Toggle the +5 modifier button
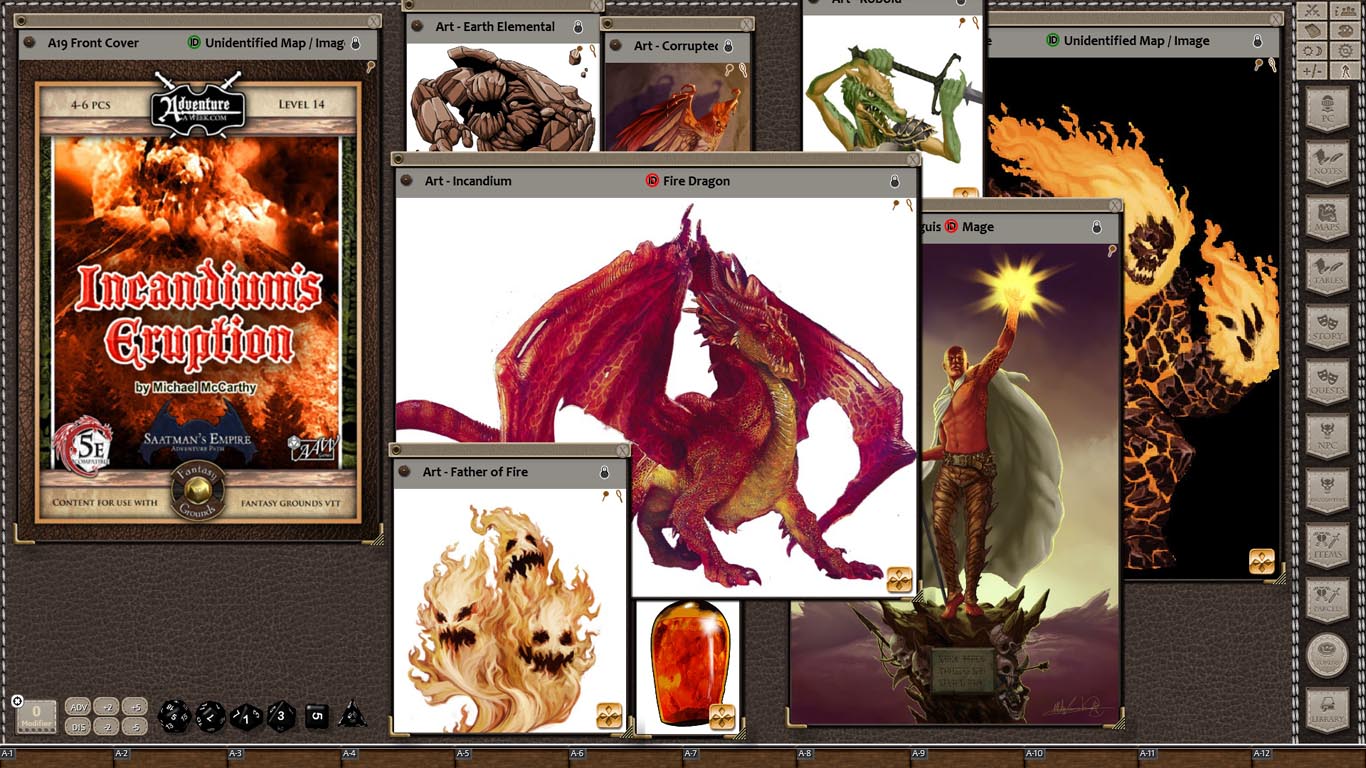The height and width of the screenshot is (768, 1366). 135,707
